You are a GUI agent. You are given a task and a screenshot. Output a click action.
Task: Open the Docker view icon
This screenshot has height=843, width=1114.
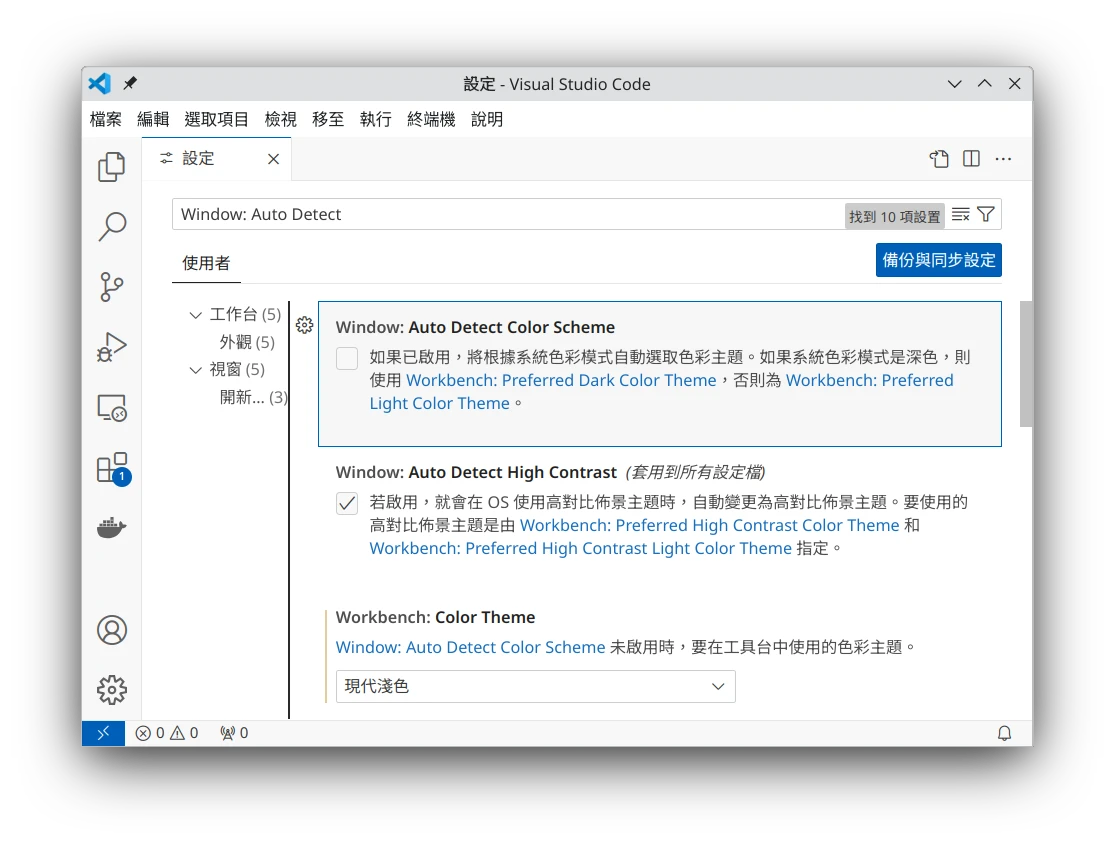point(111,528)
